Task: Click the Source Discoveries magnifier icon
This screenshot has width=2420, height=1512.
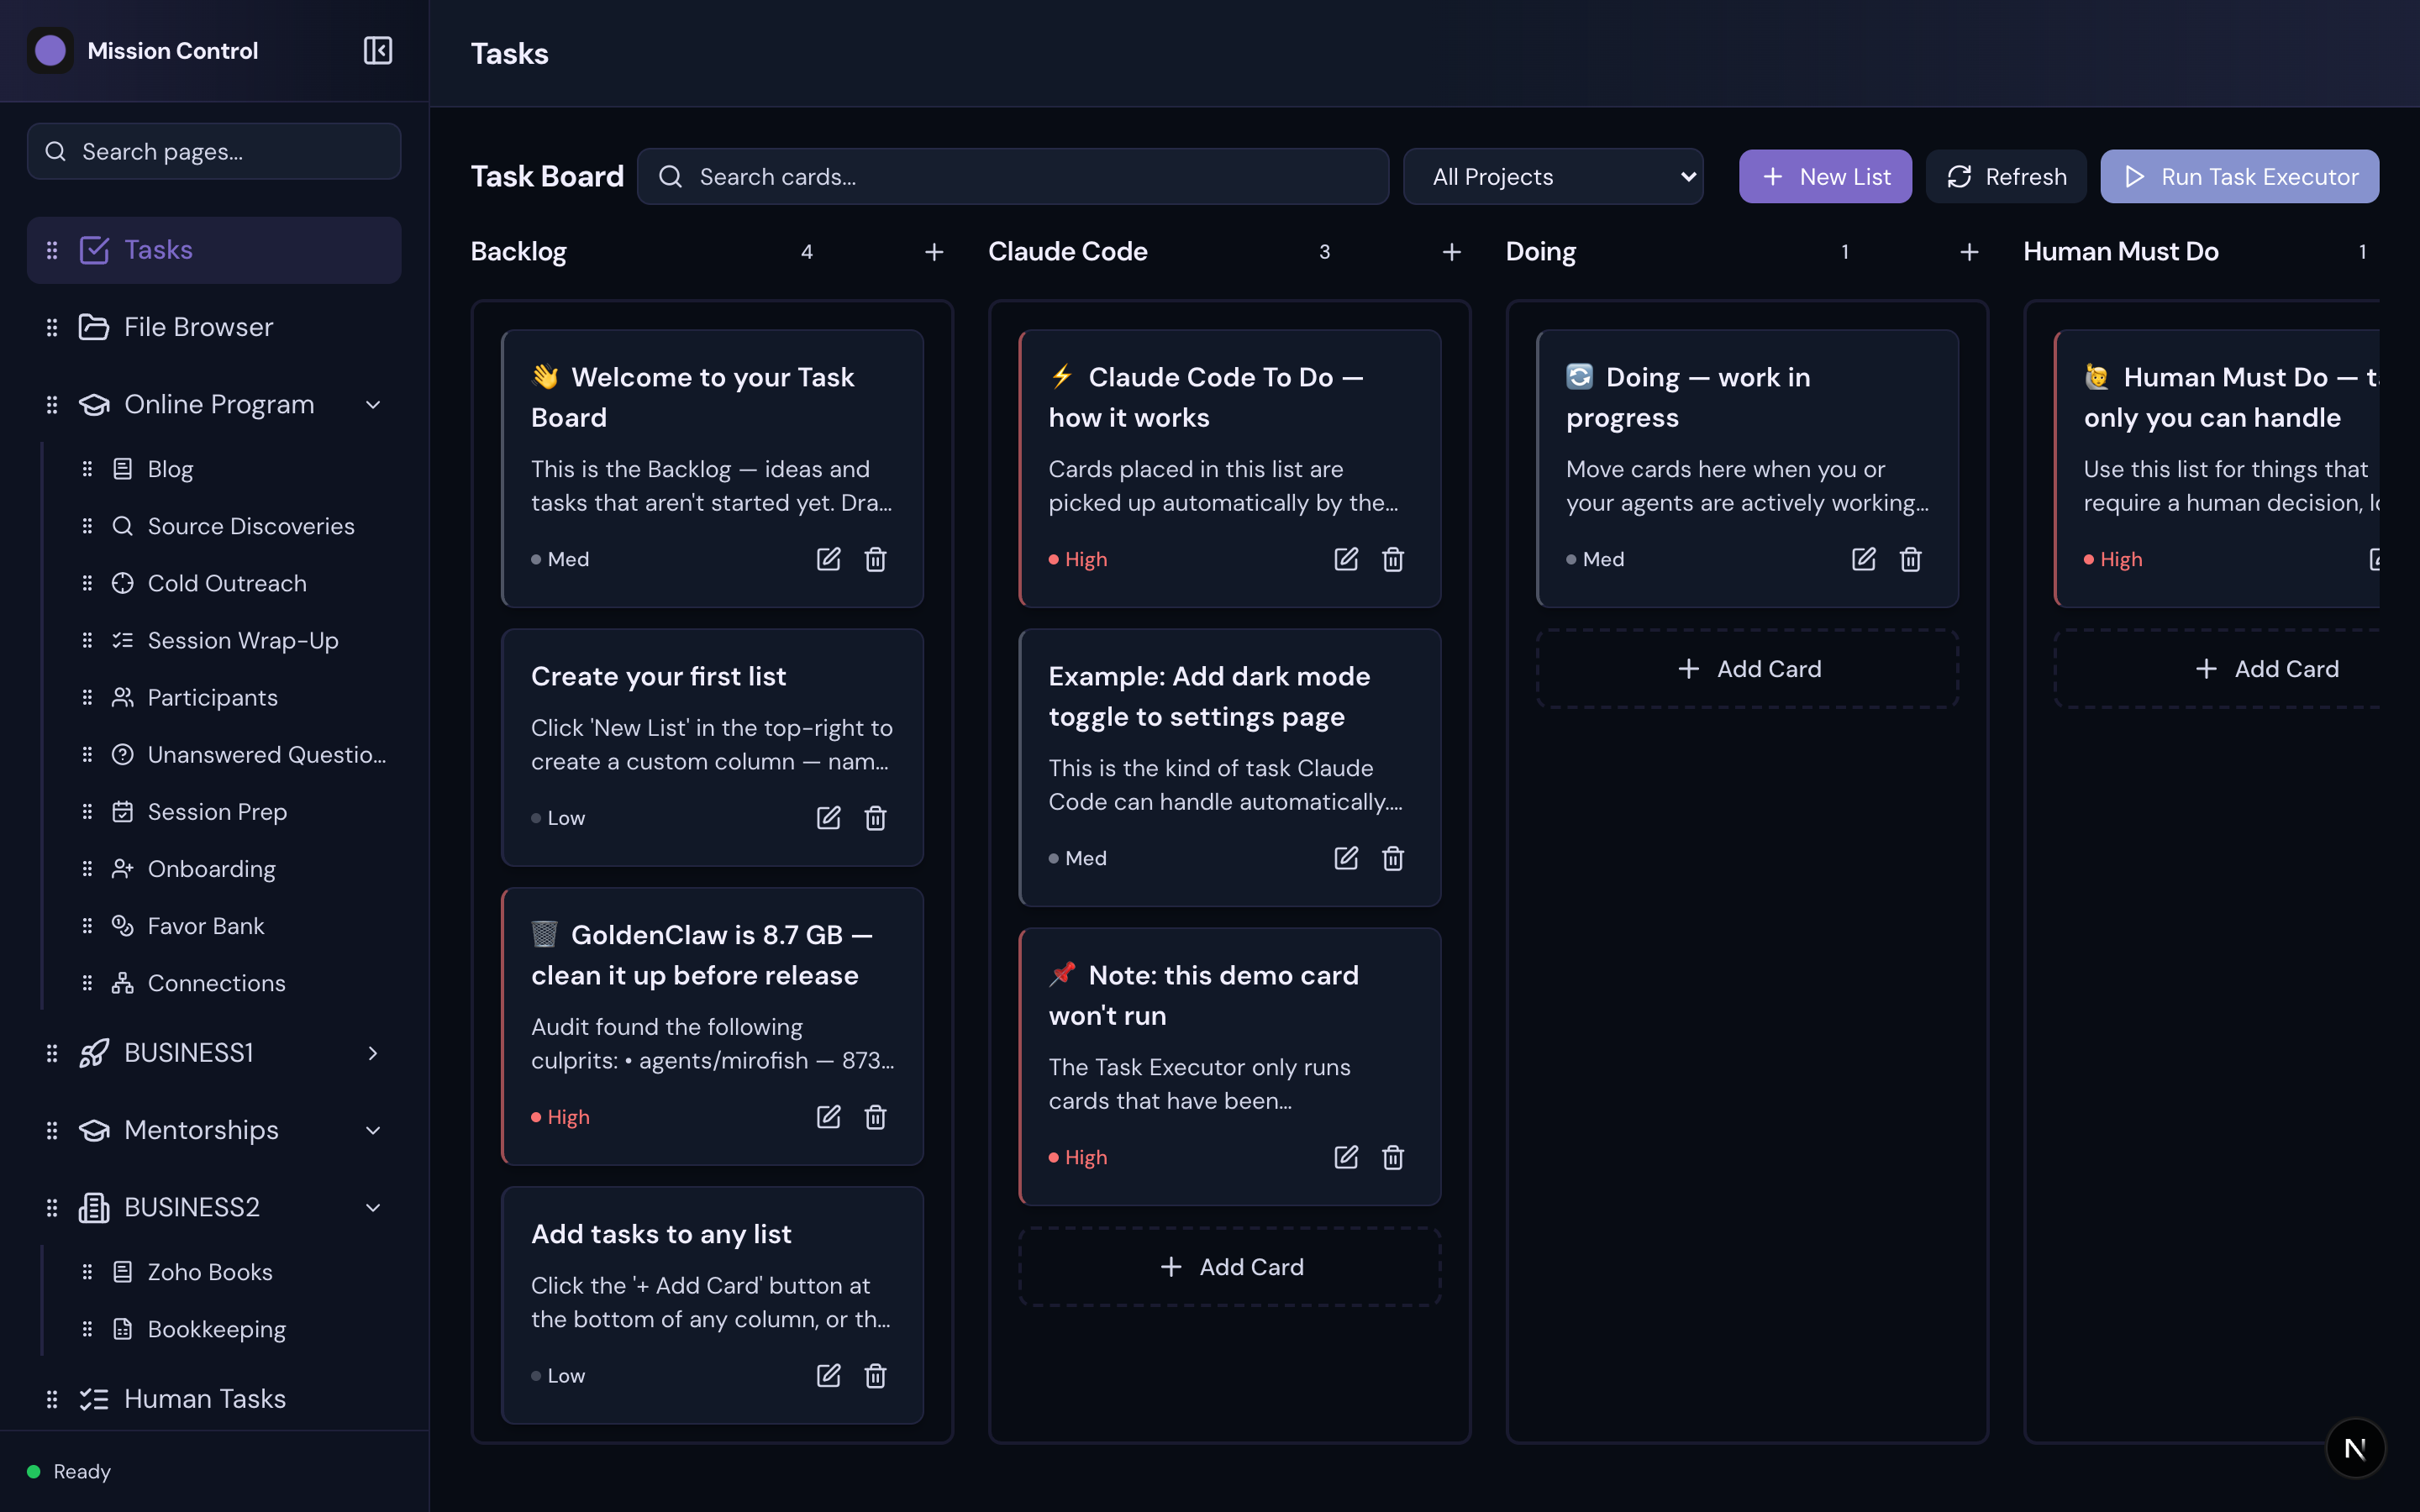Action: pyautogui.click(x=122, y=525)
